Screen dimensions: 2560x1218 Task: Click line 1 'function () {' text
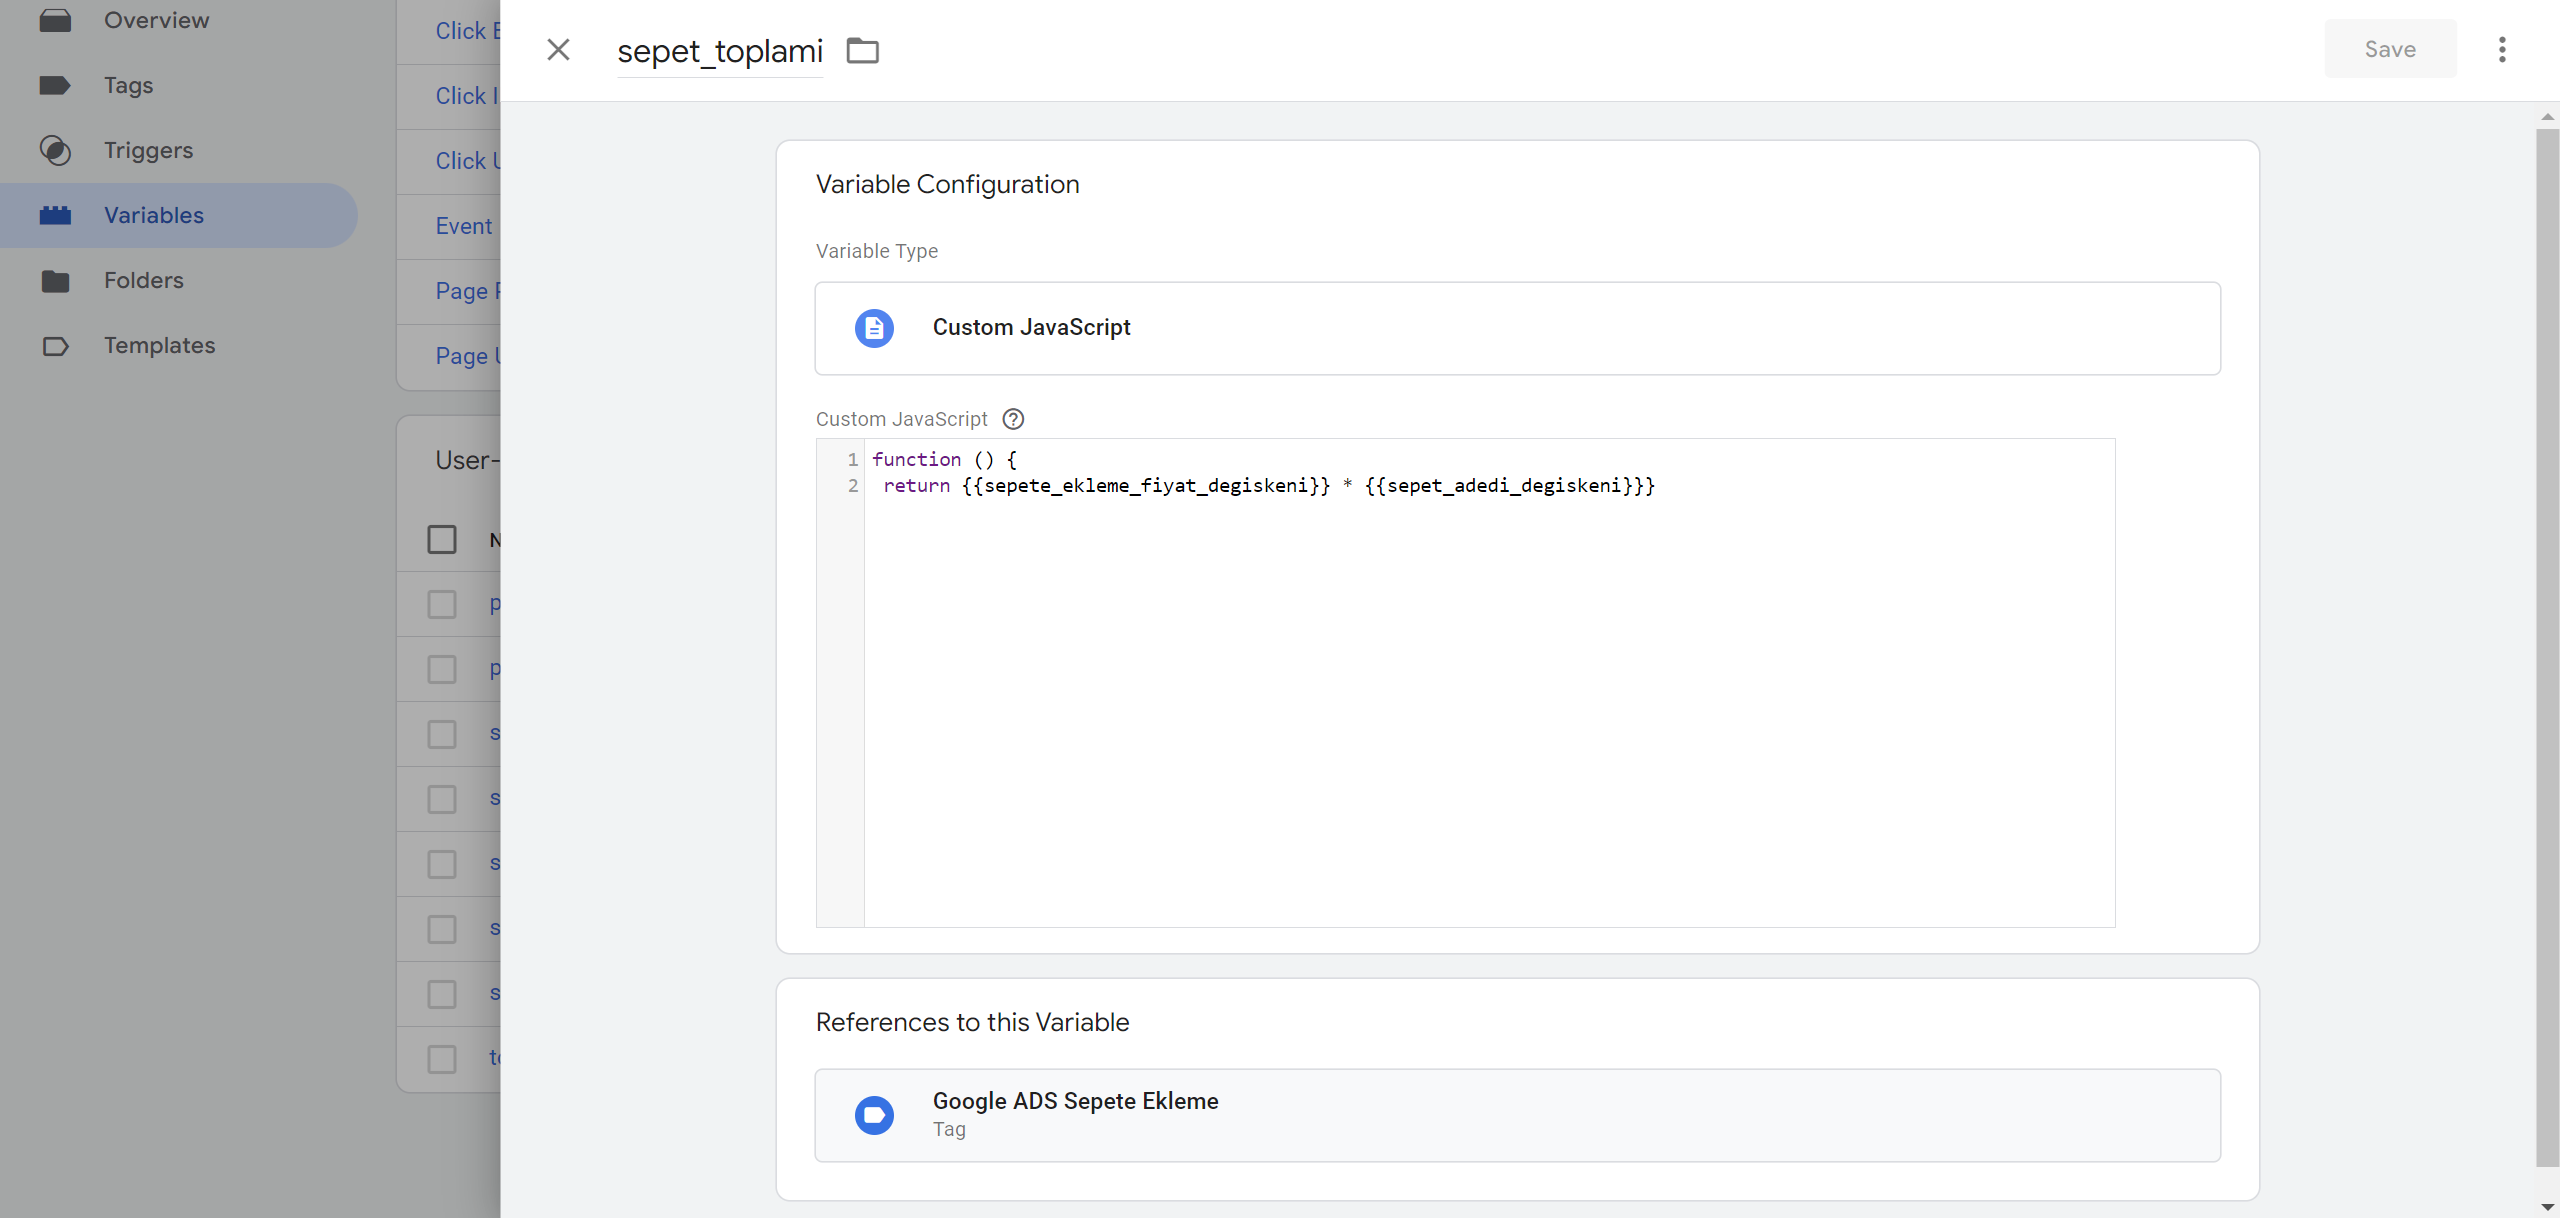coord(944,459)
